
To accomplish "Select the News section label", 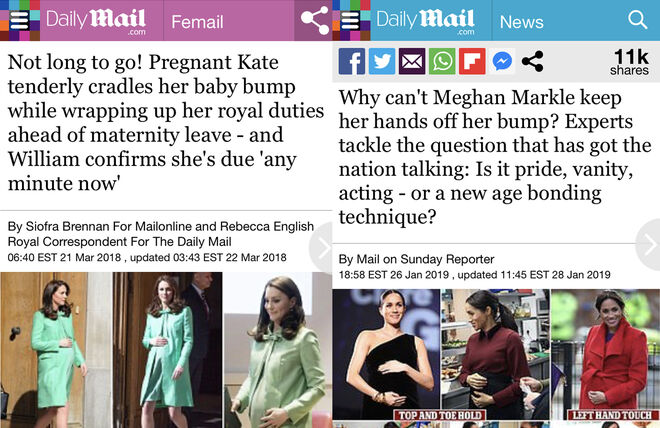I will pyautogui.click(x=521, y=21).
